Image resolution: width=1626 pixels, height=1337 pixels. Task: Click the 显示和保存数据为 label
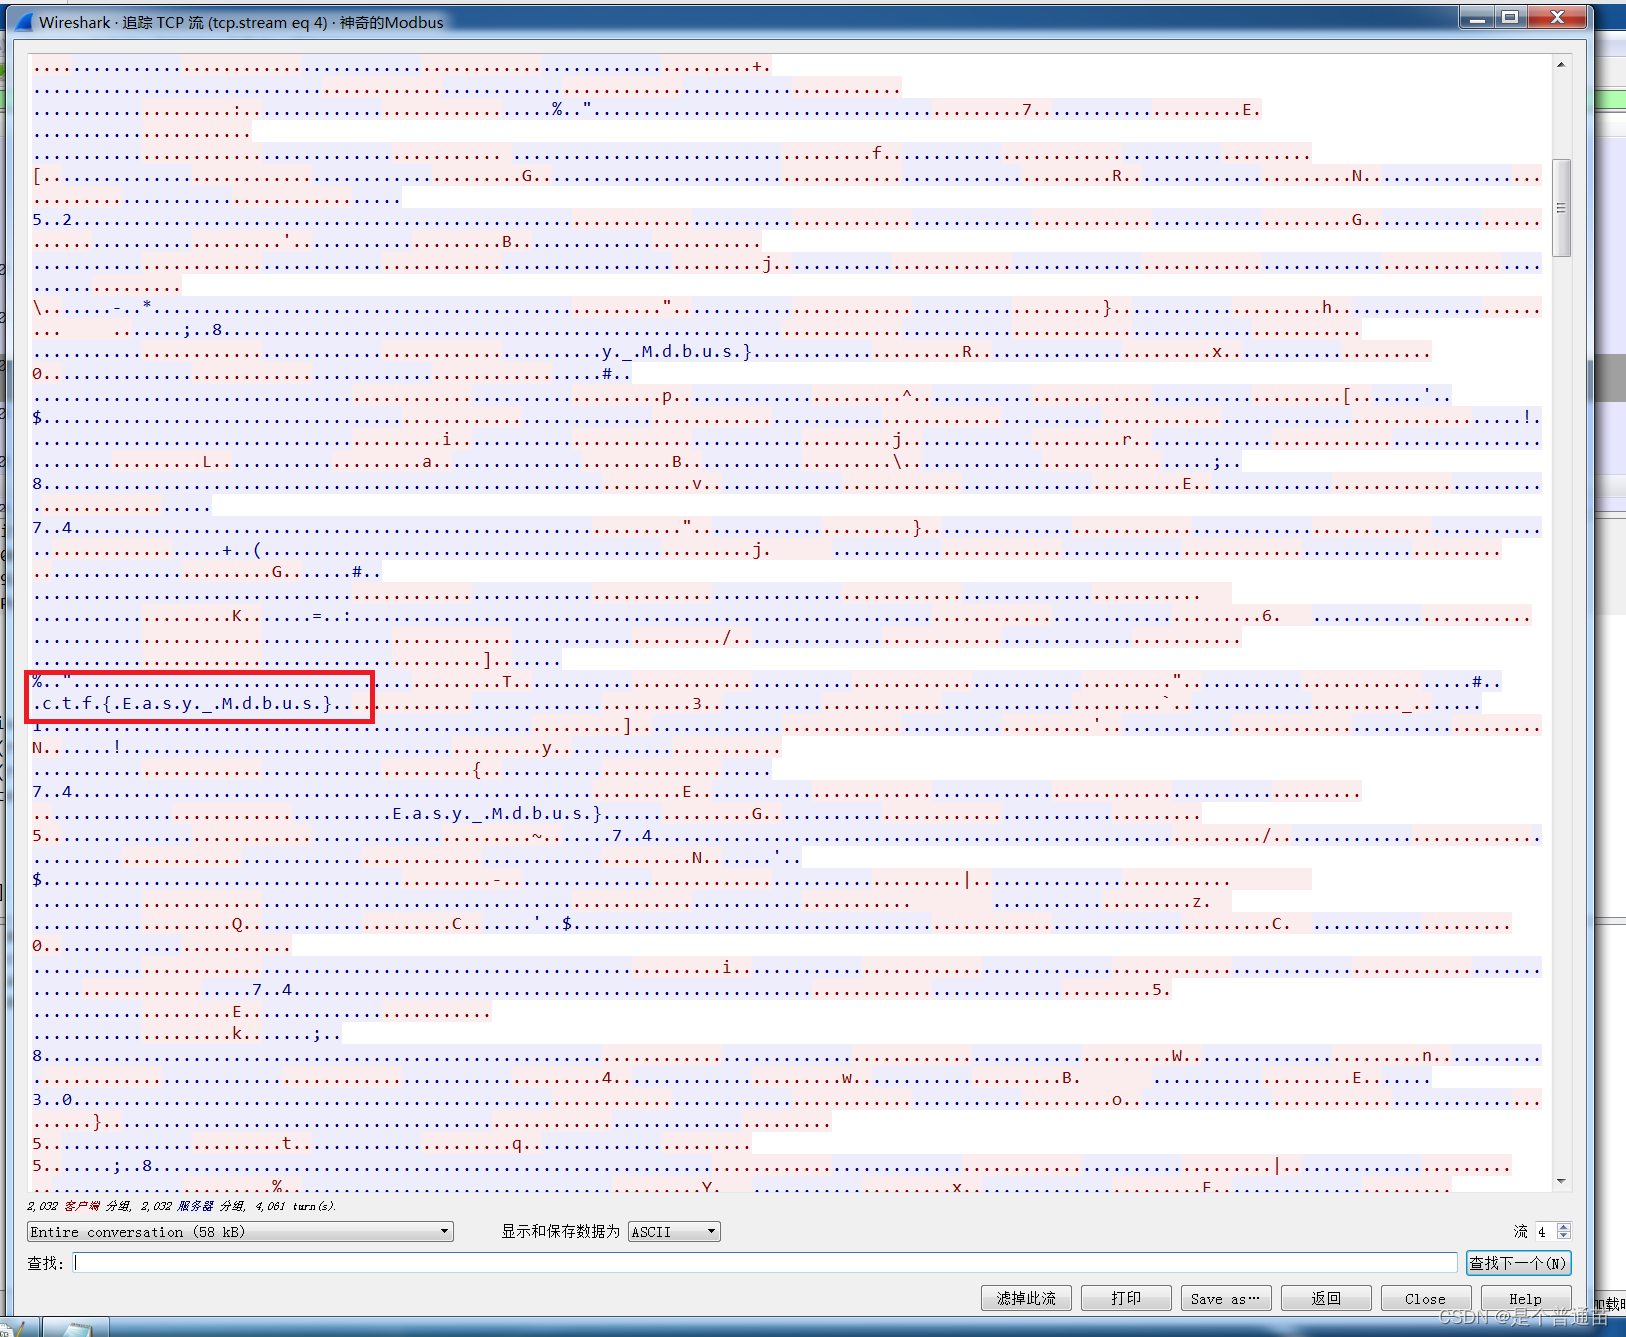560,1232
